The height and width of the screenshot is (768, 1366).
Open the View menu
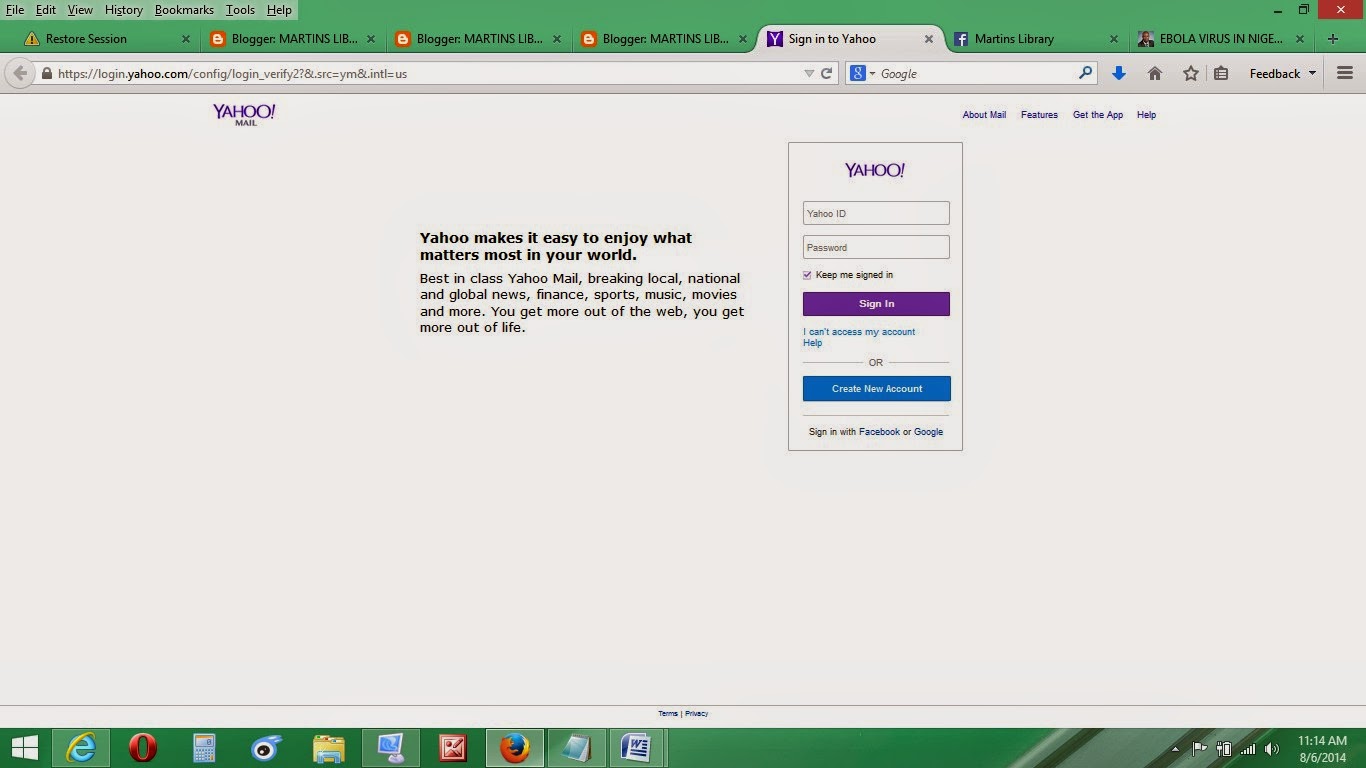point(80,10)
